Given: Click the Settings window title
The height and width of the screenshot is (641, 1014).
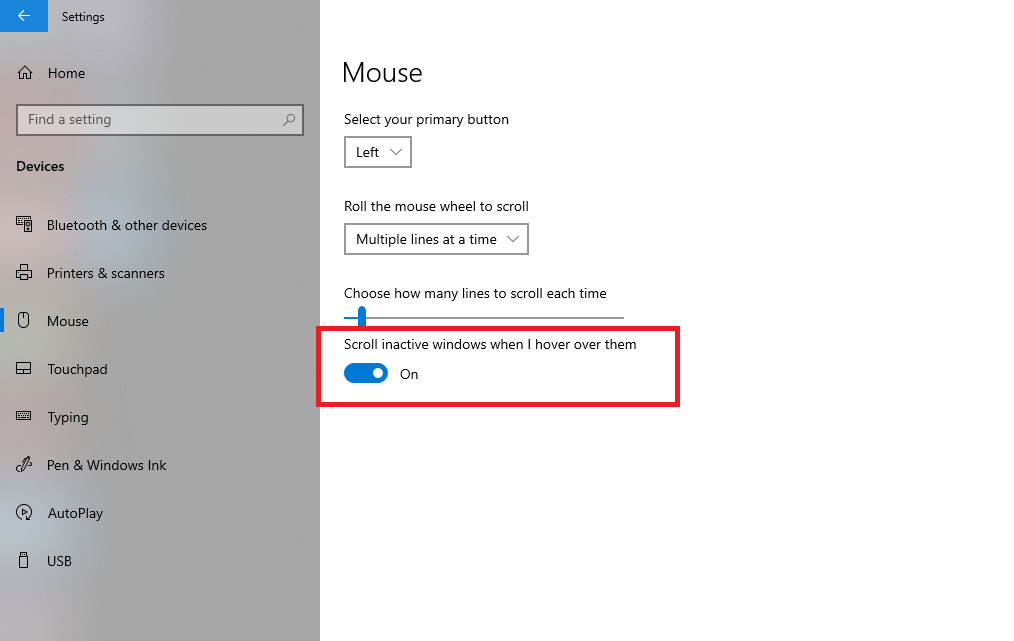Looking at the screenshot, I should (83, 17).
